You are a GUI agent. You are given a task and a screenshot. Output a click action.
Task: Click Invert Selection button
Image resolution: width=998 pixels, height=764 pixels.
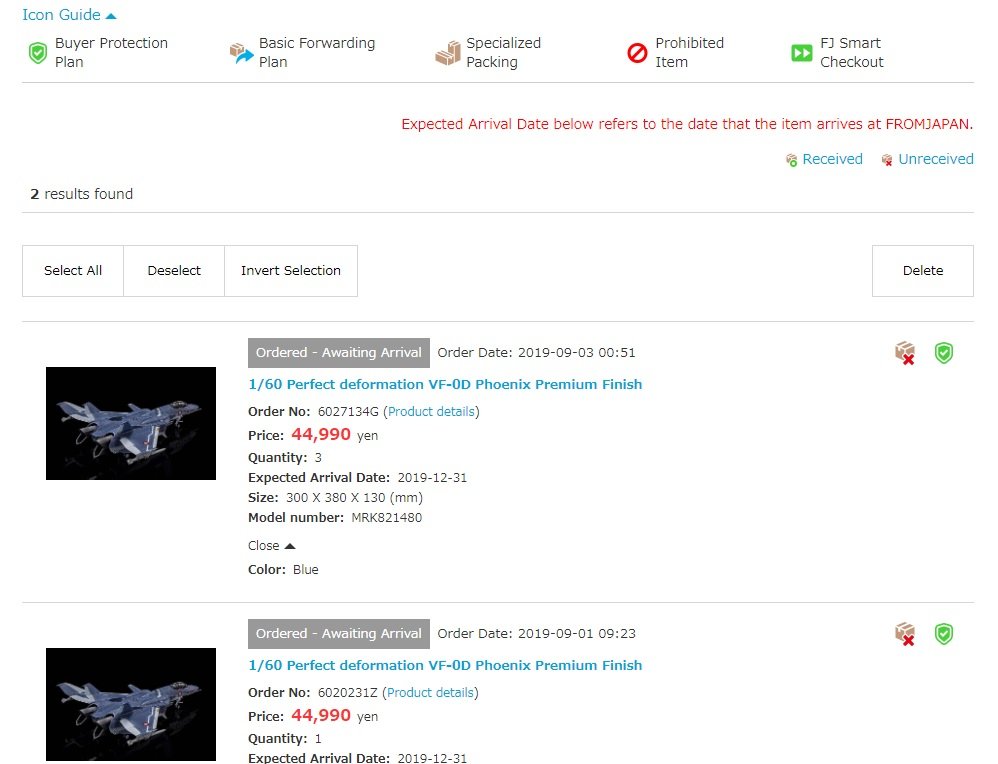pyautogui.click(x=291, y=271)
